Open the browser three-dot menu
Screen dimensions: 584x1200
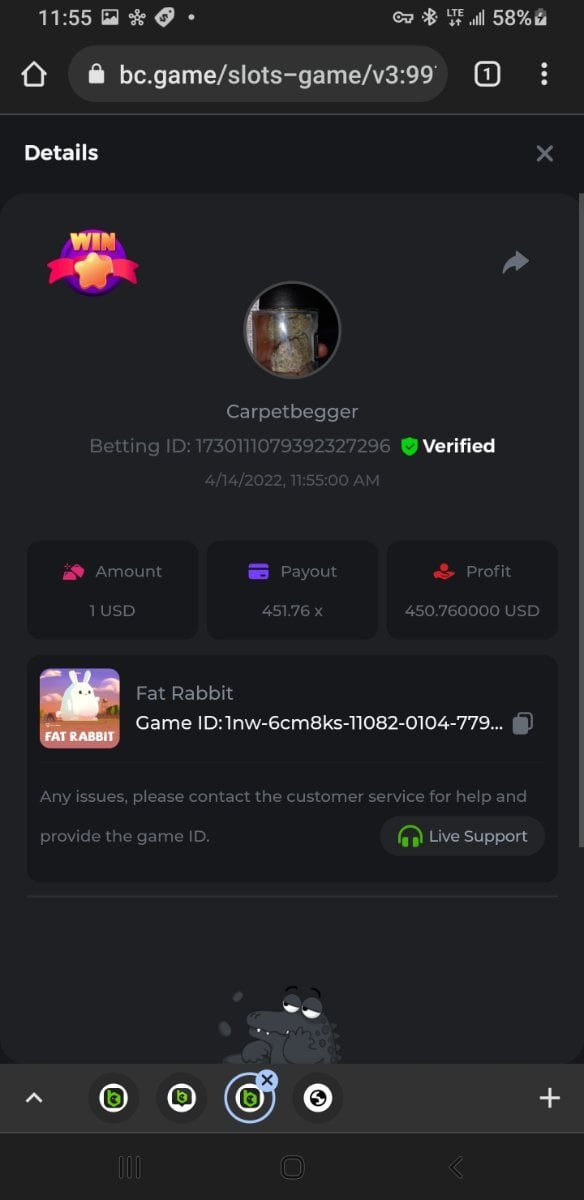pos(544,74)
